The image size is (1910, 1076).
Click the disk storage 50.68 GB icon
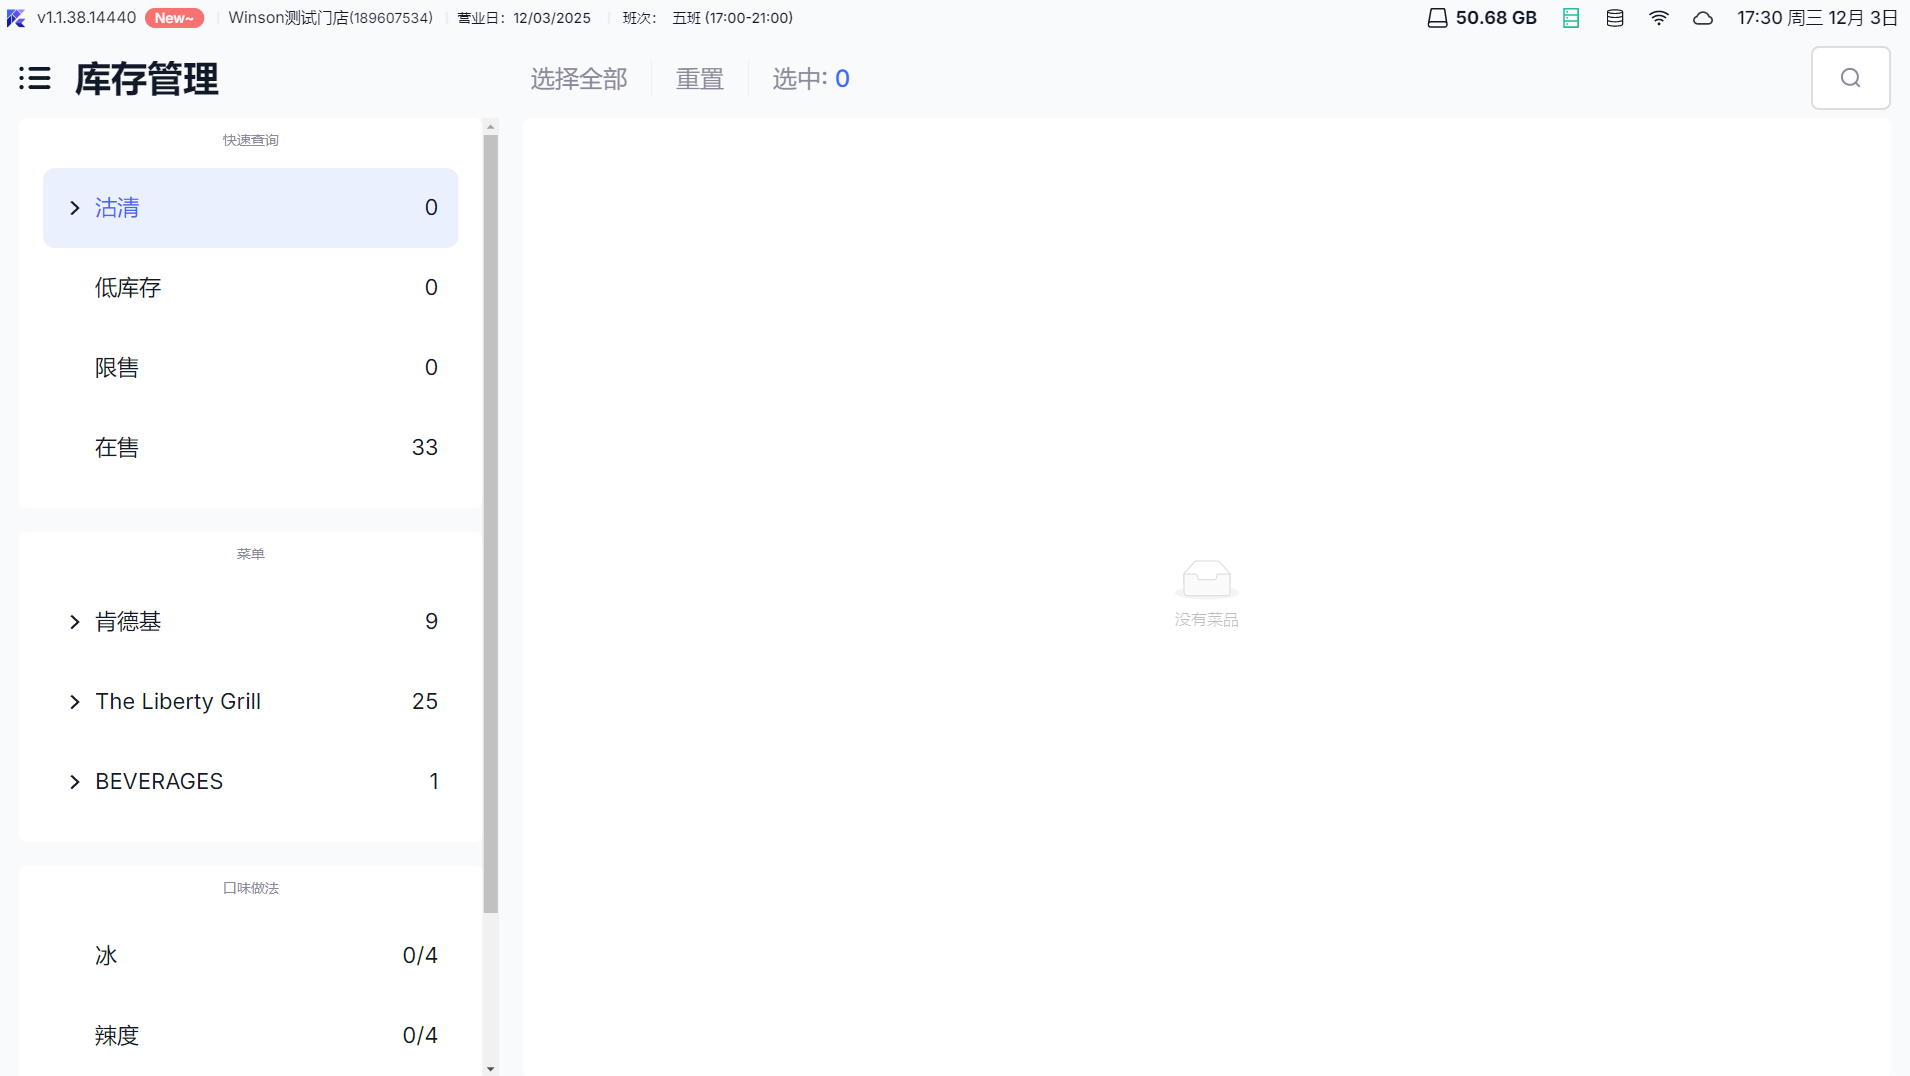point(1437,18)
